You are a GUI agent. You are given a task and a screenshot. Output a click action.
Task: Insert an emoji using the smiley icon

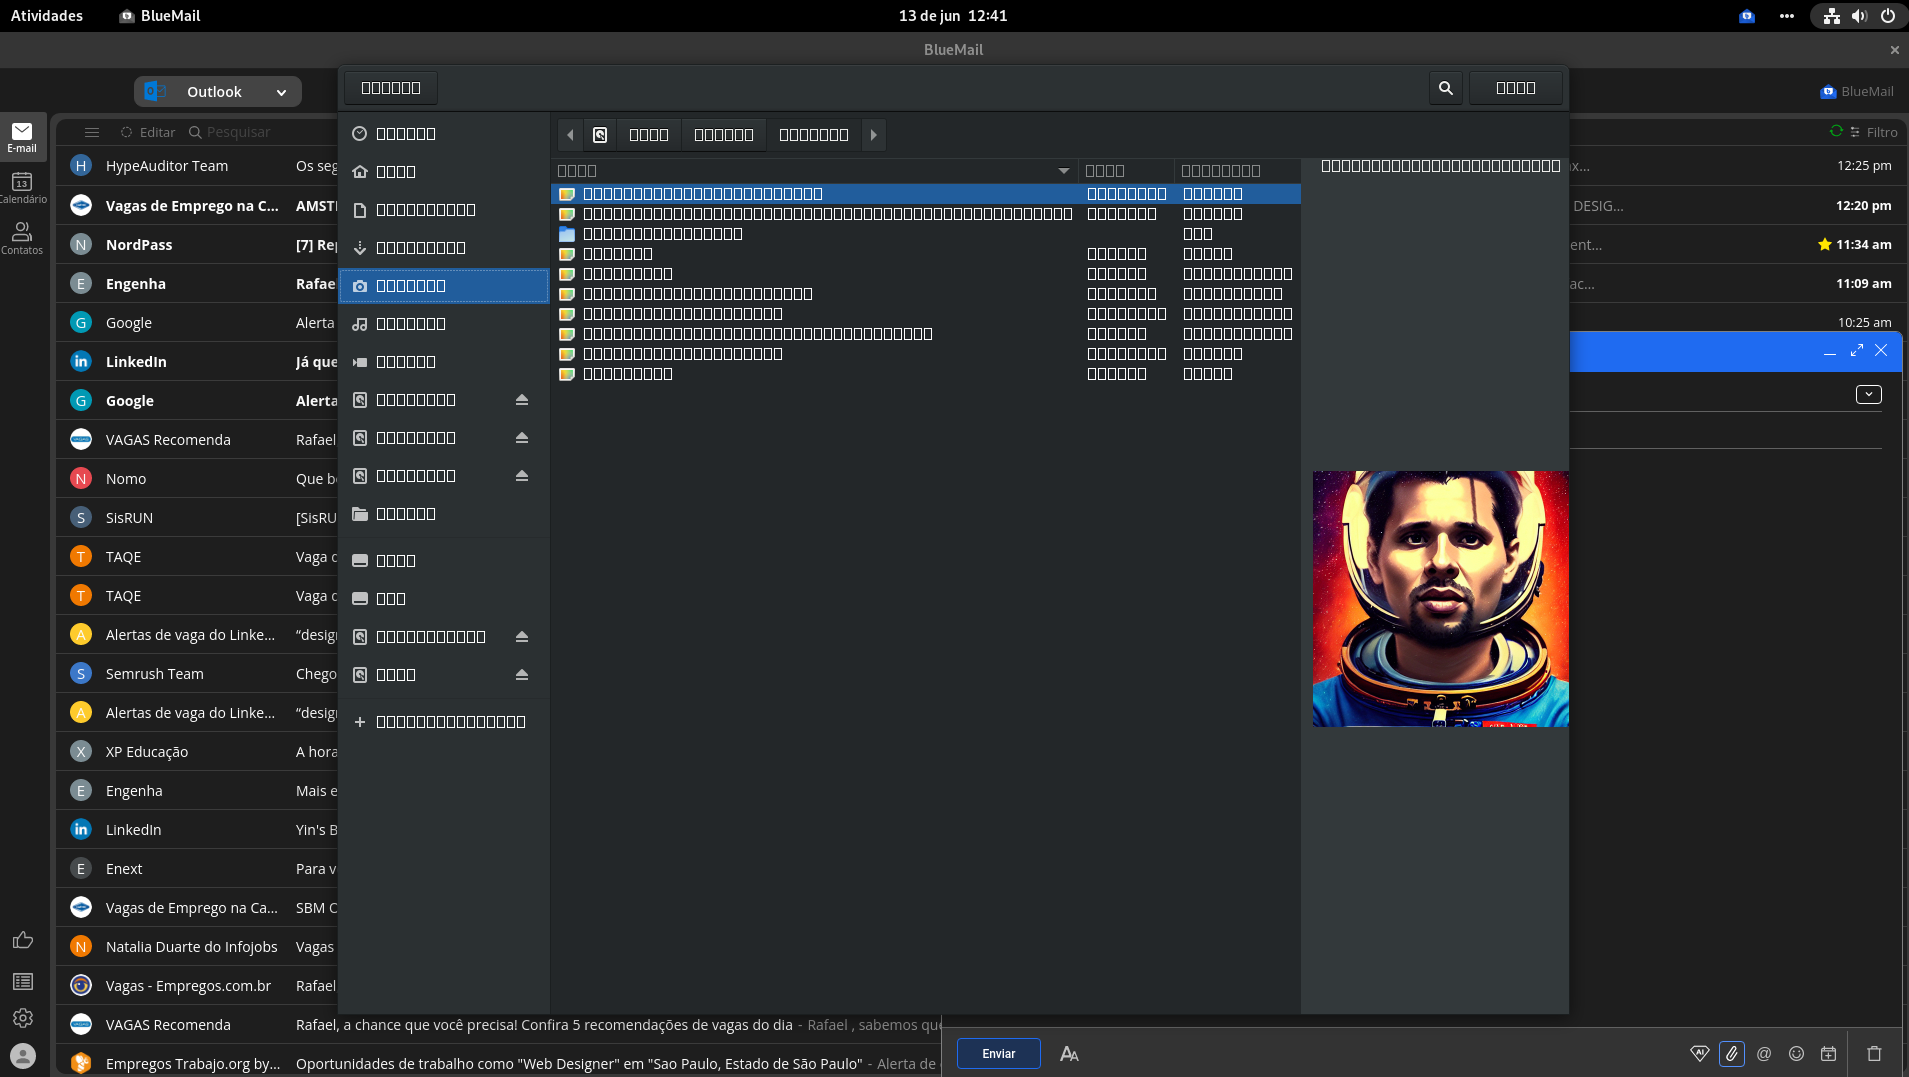pyautogui.click(x=1796, y=1053)
